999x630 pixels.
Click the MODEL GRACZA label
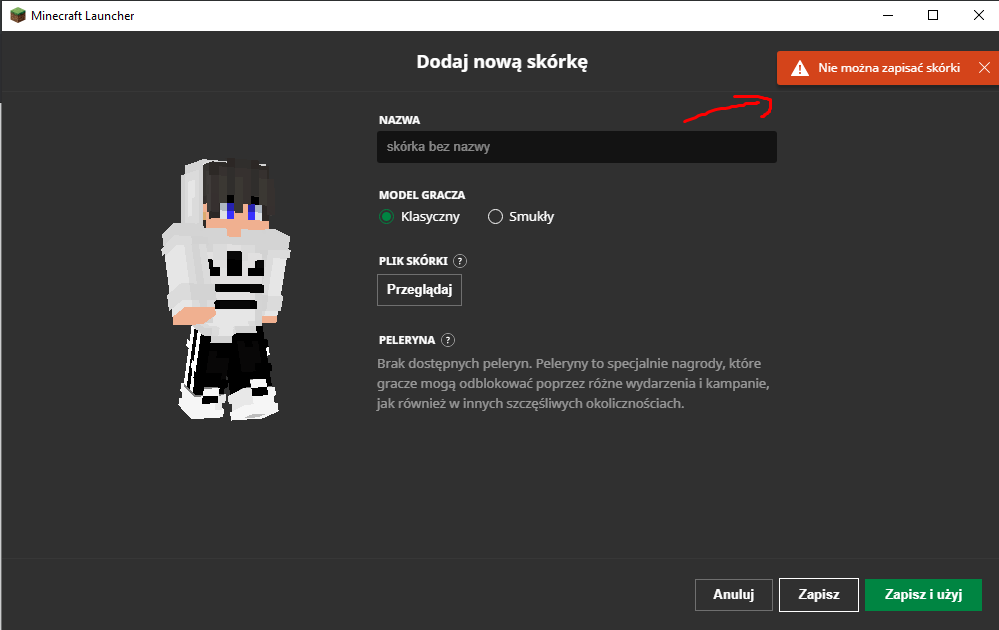point(422,195)
